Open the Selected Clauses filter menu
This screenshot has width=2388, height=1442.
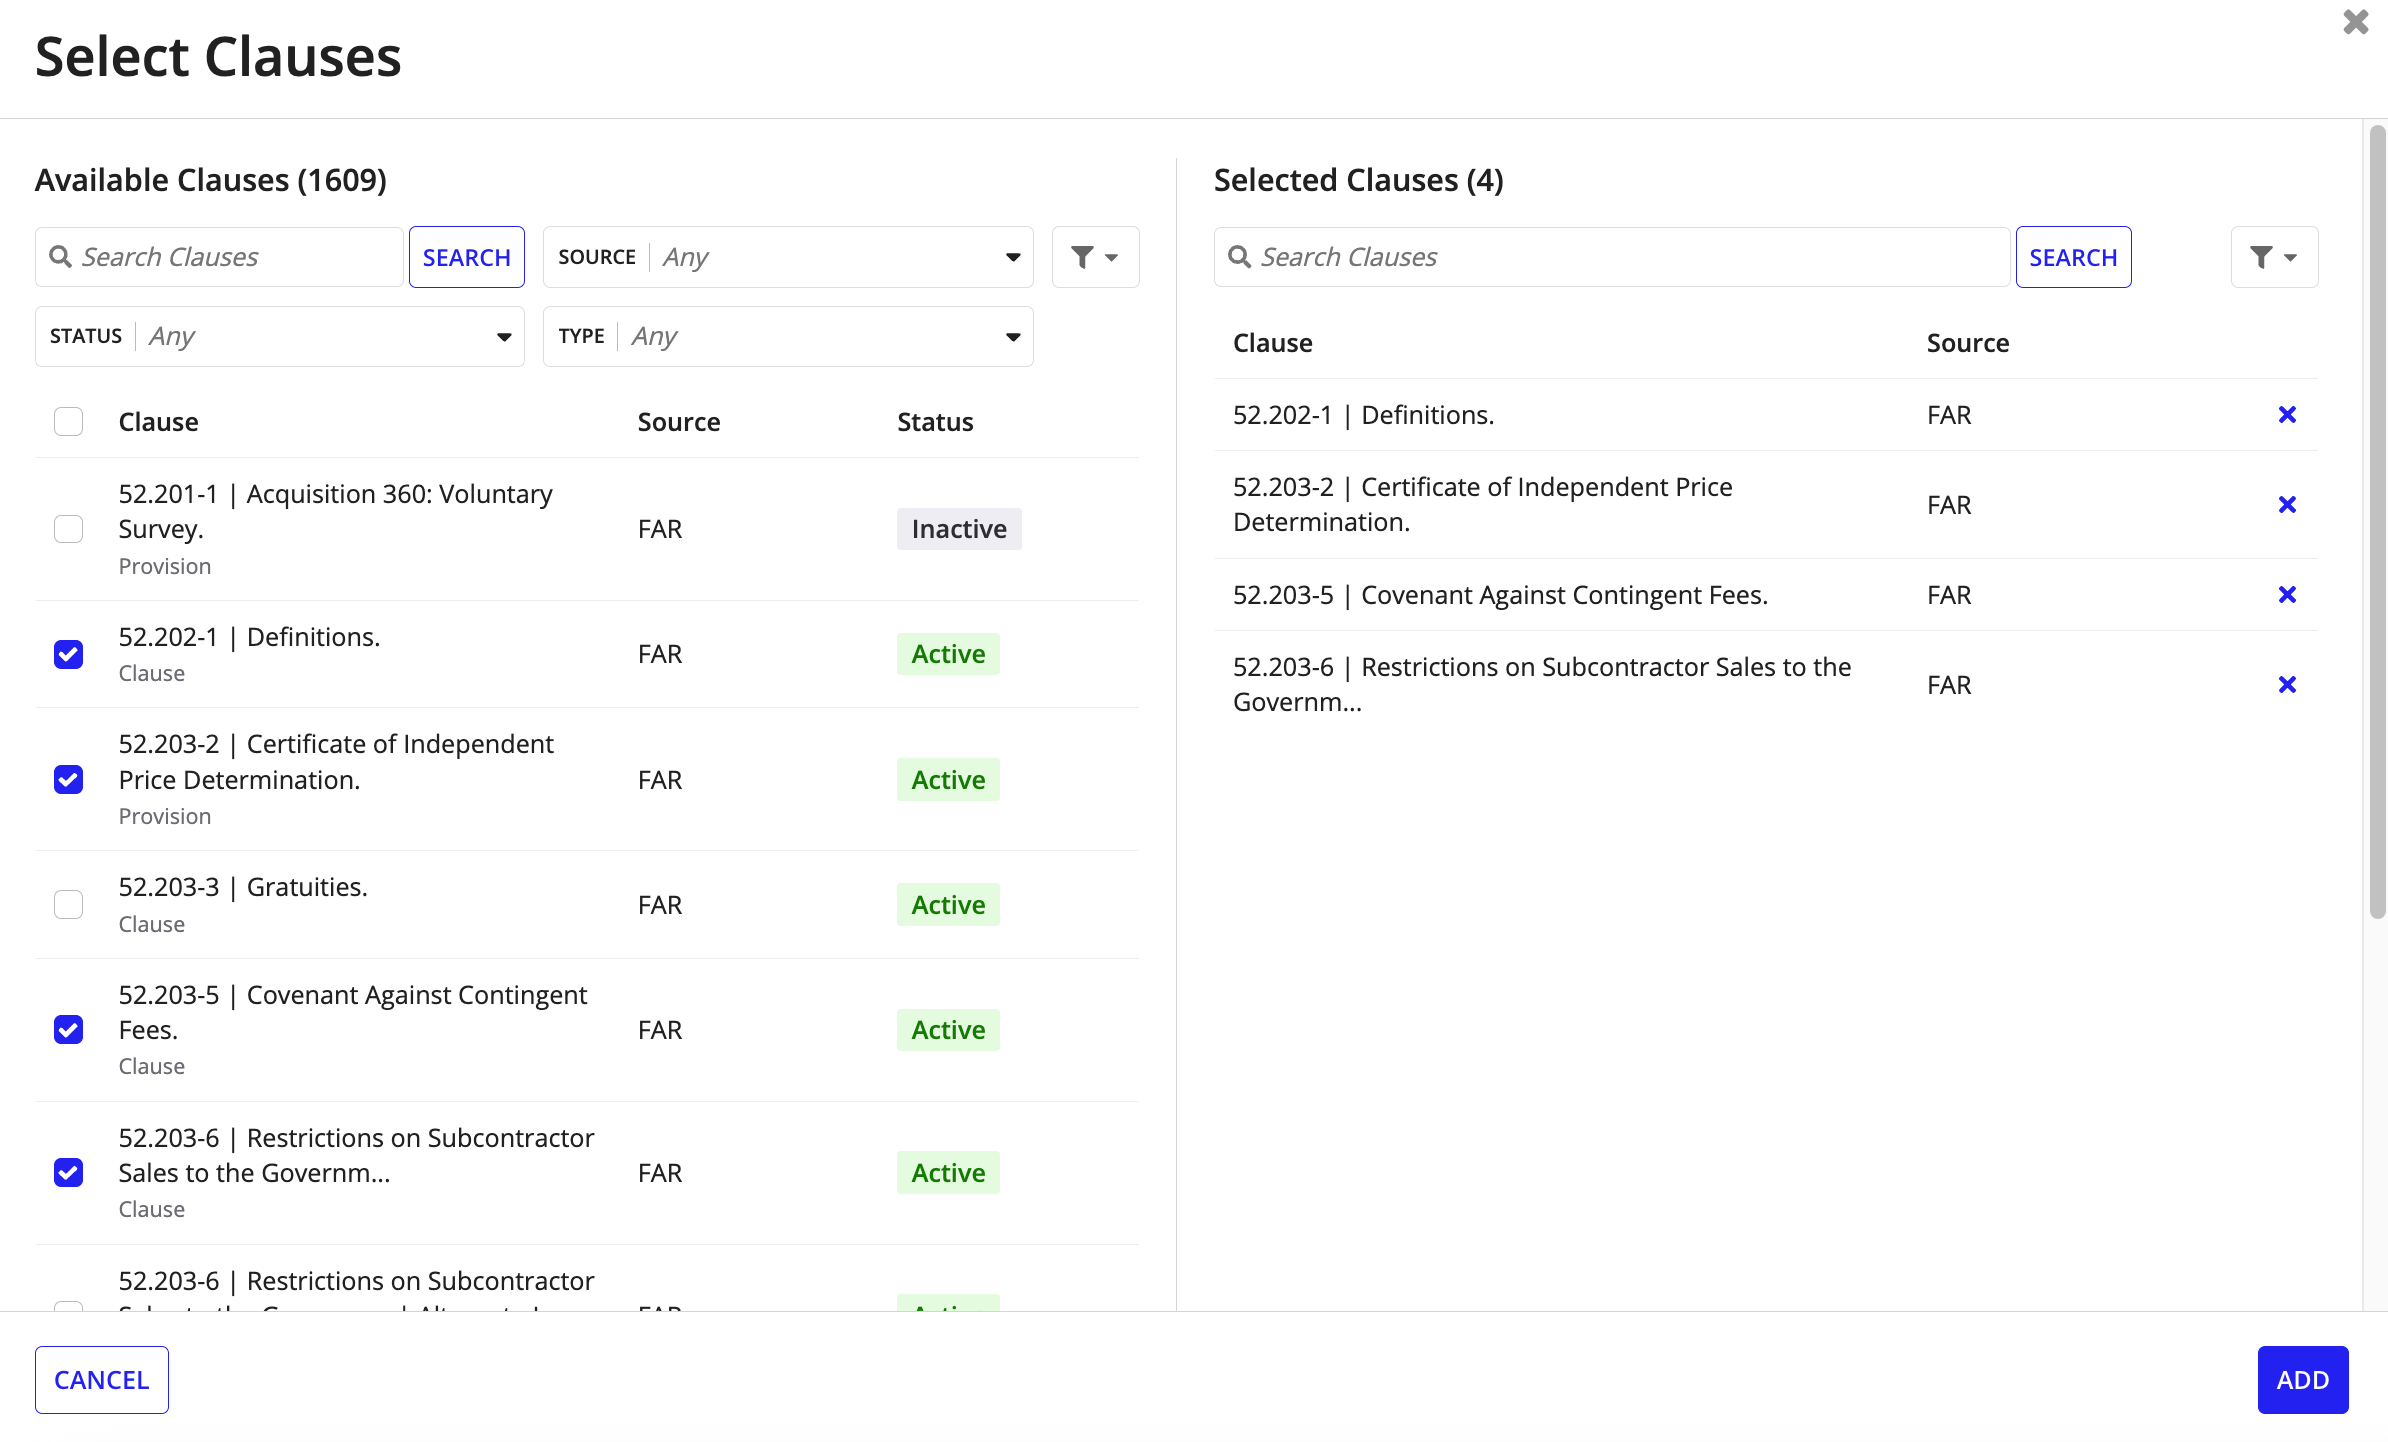point(2274,257)
